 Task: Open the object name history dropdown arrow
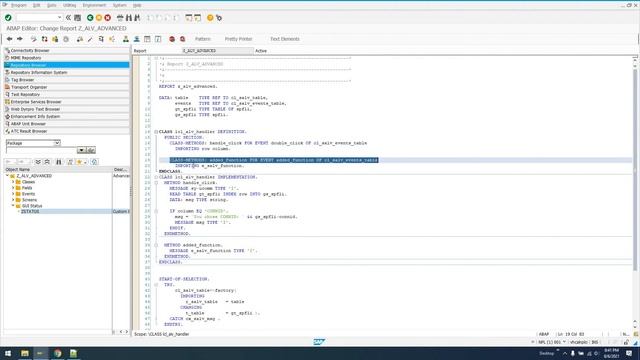pyautogui.click(x=81, y=150)
